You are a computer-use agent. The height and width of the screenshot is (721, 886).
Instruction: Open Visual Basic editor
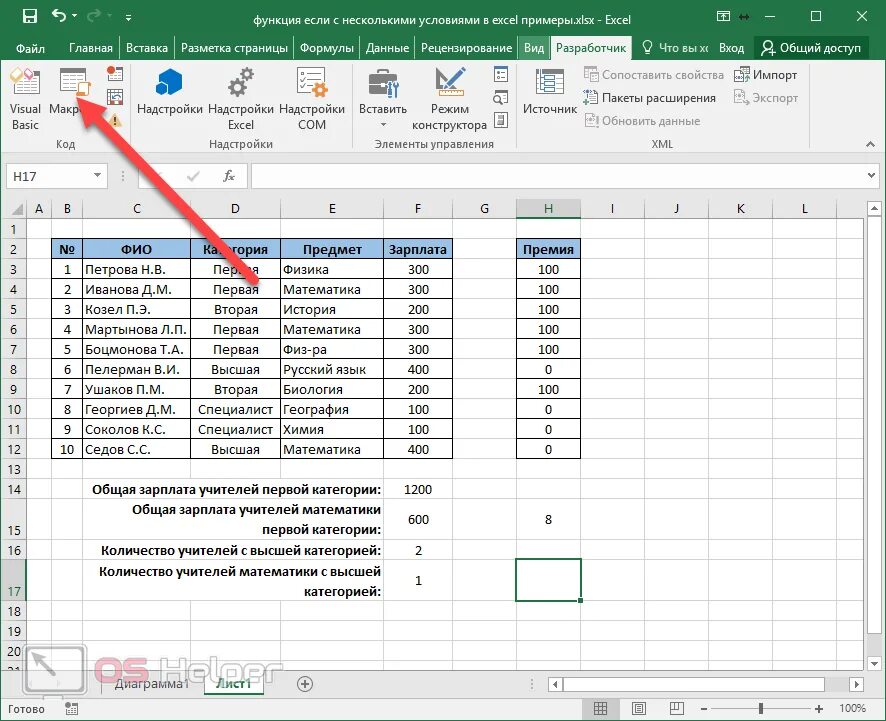click(25, 99)
